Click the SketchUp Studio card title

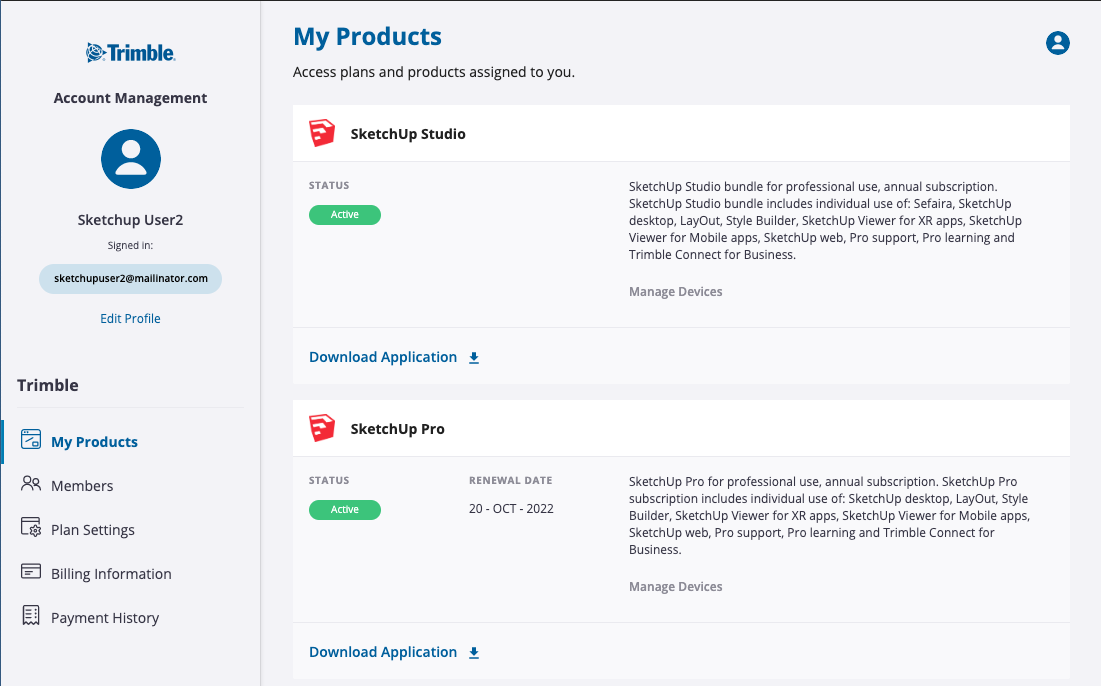coord(408,134)
